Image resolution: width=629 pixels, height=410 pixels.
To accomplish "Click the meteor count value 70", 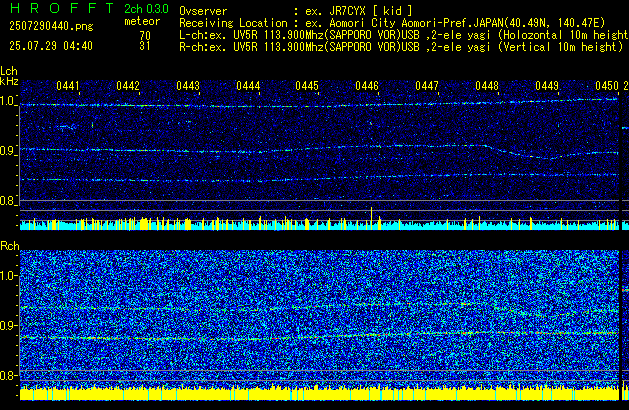I will click(x=145, y=35).
